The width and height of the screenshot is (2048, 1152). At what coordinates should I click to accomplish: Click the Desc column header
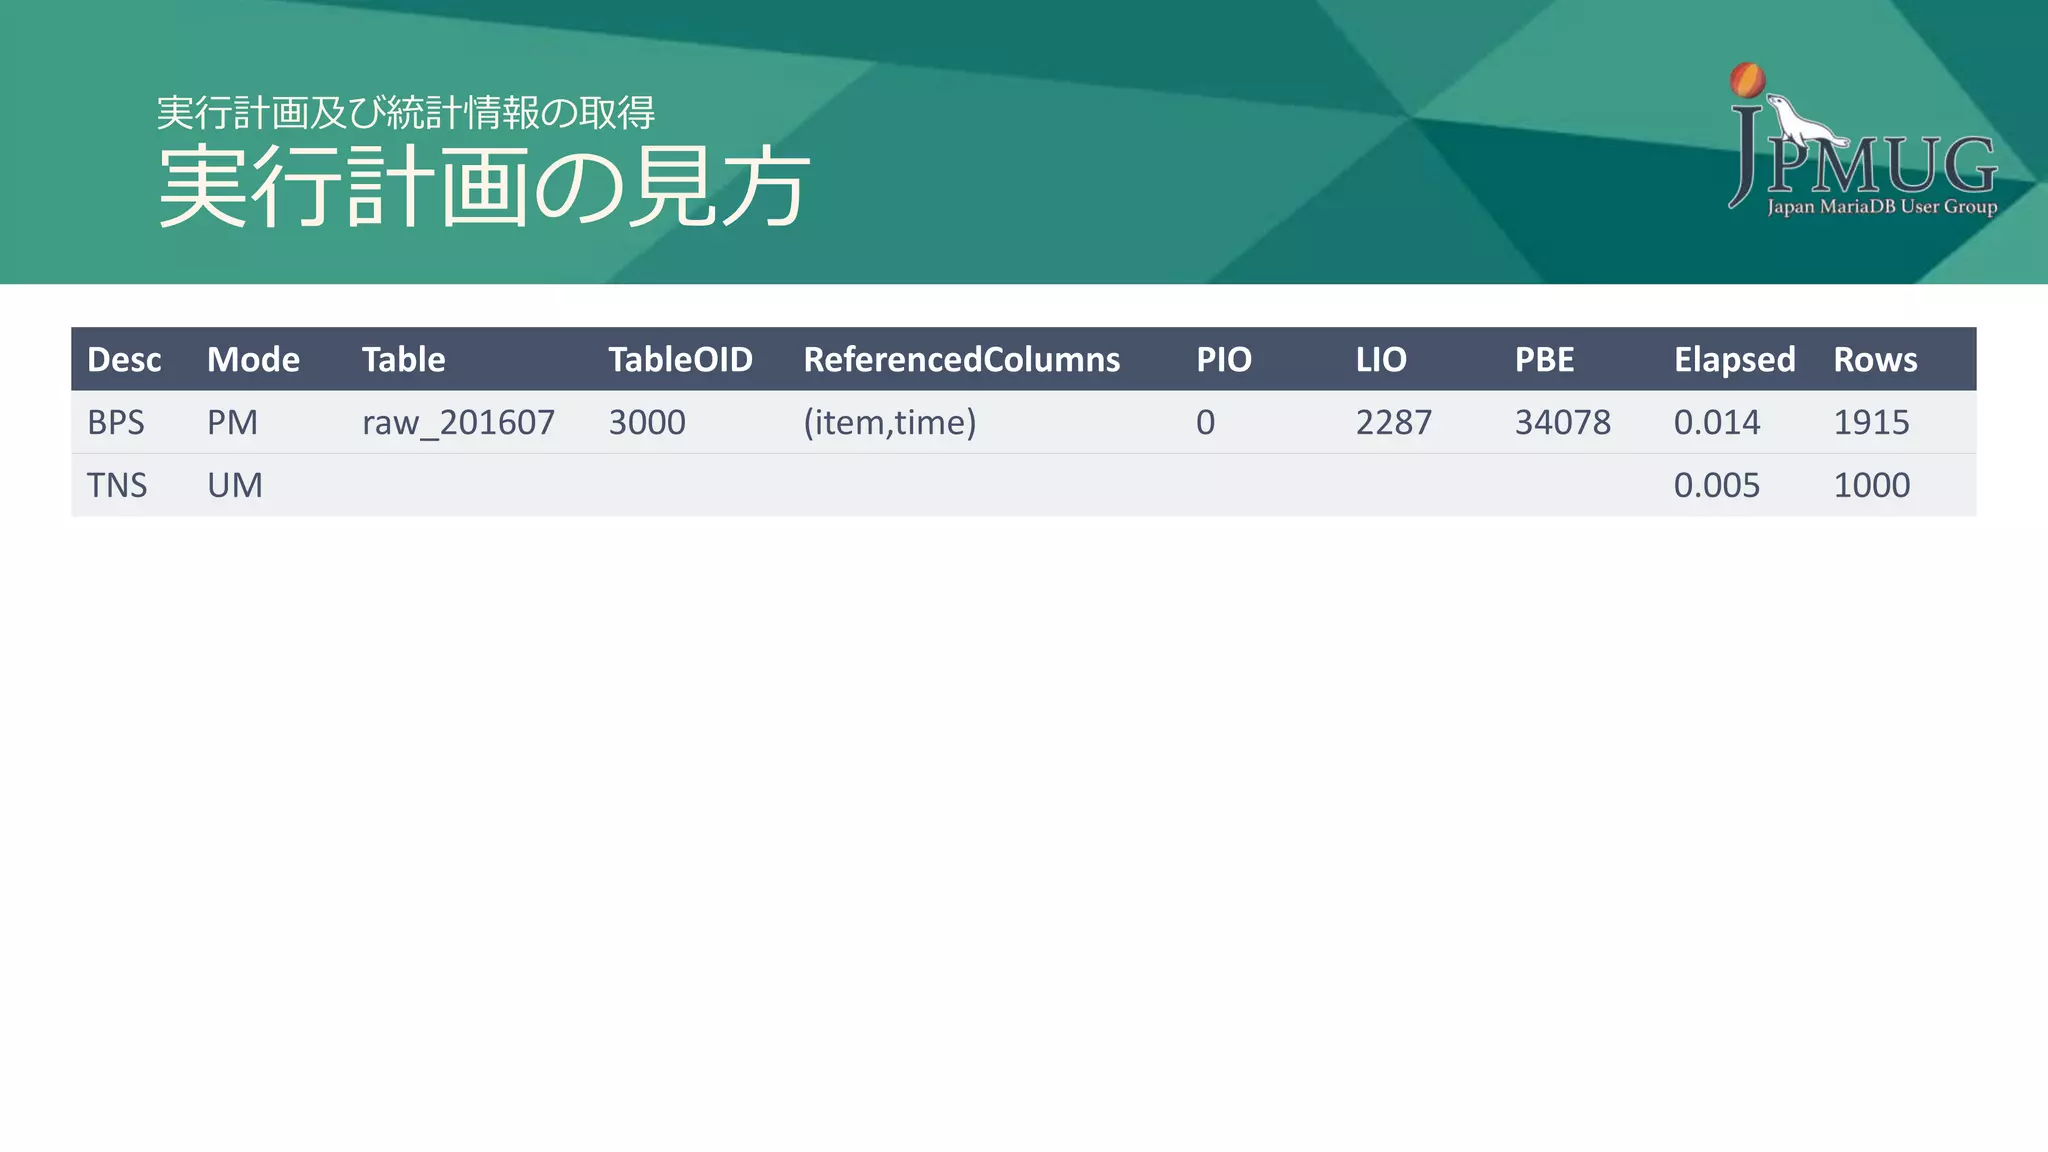pos(124,359)
